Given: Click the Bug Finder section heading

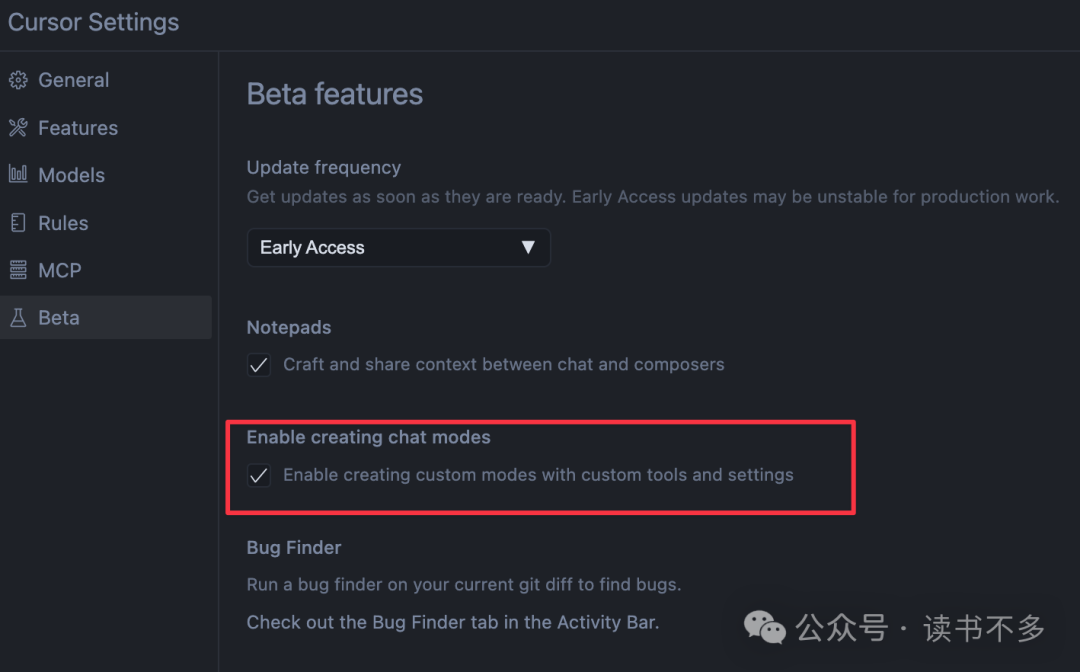Looking at the screenshot, I should tap(293, 547).
